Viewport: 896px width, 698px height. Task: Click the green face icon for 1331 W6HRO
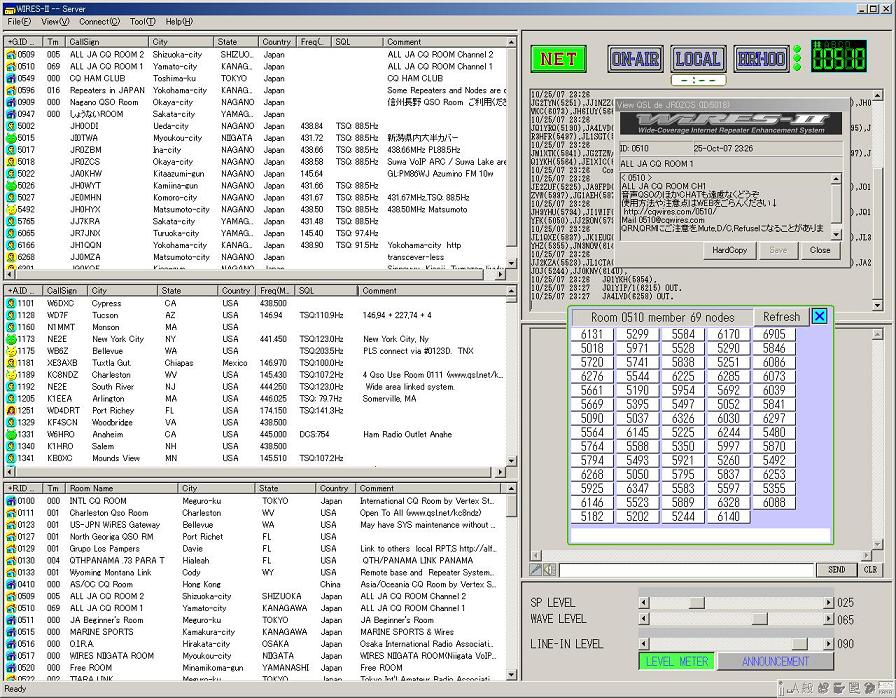(x=11, y=435)
